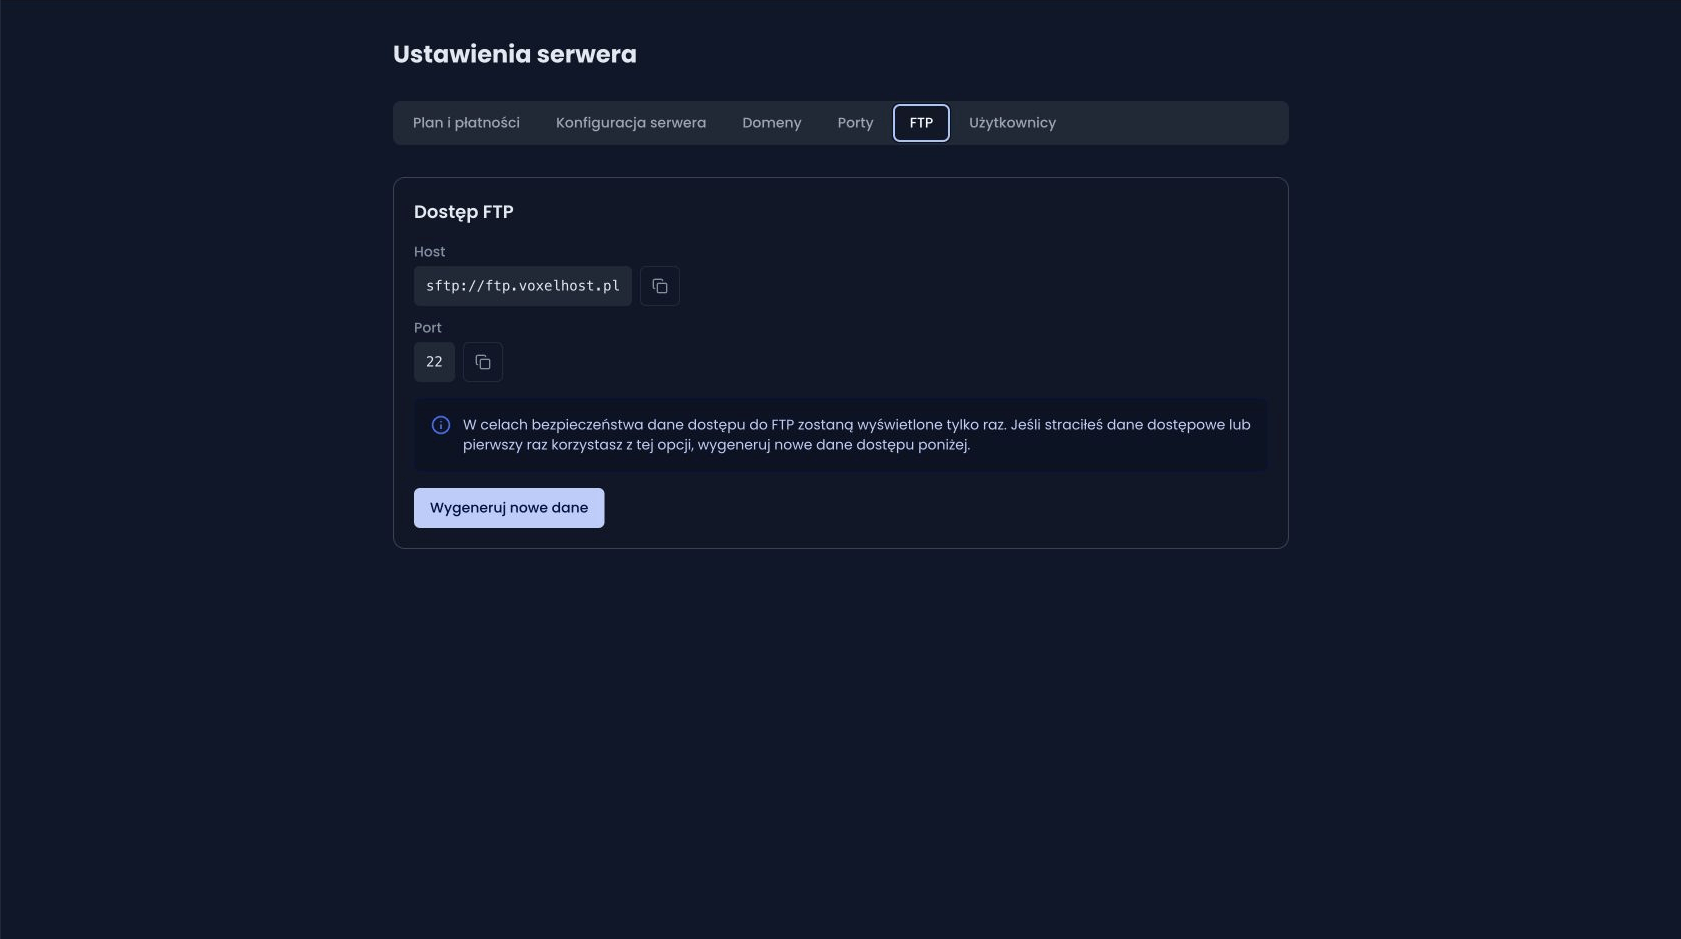Select the Porty tab
The width and height of the screenshot is (1681, 939).
coord(855,123)
